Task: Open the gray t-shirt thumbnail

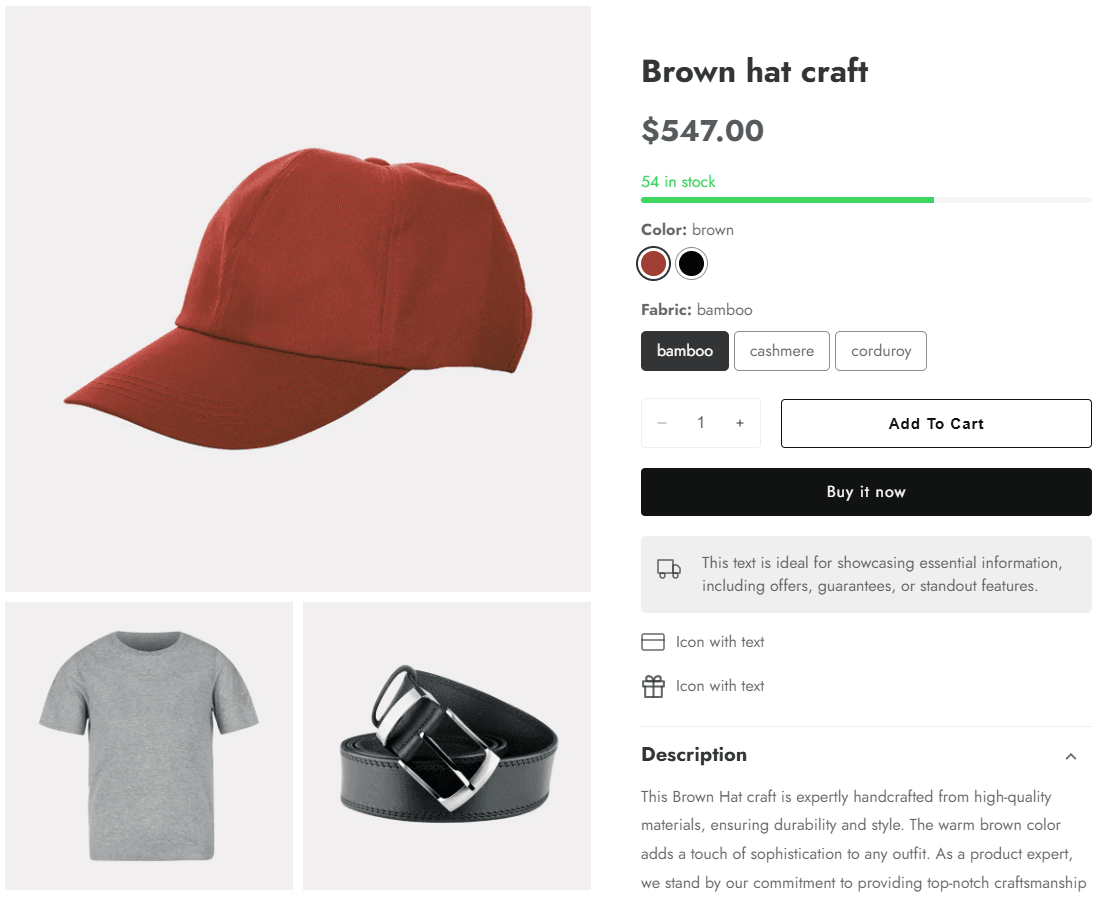Action: (x=149, y=746)
